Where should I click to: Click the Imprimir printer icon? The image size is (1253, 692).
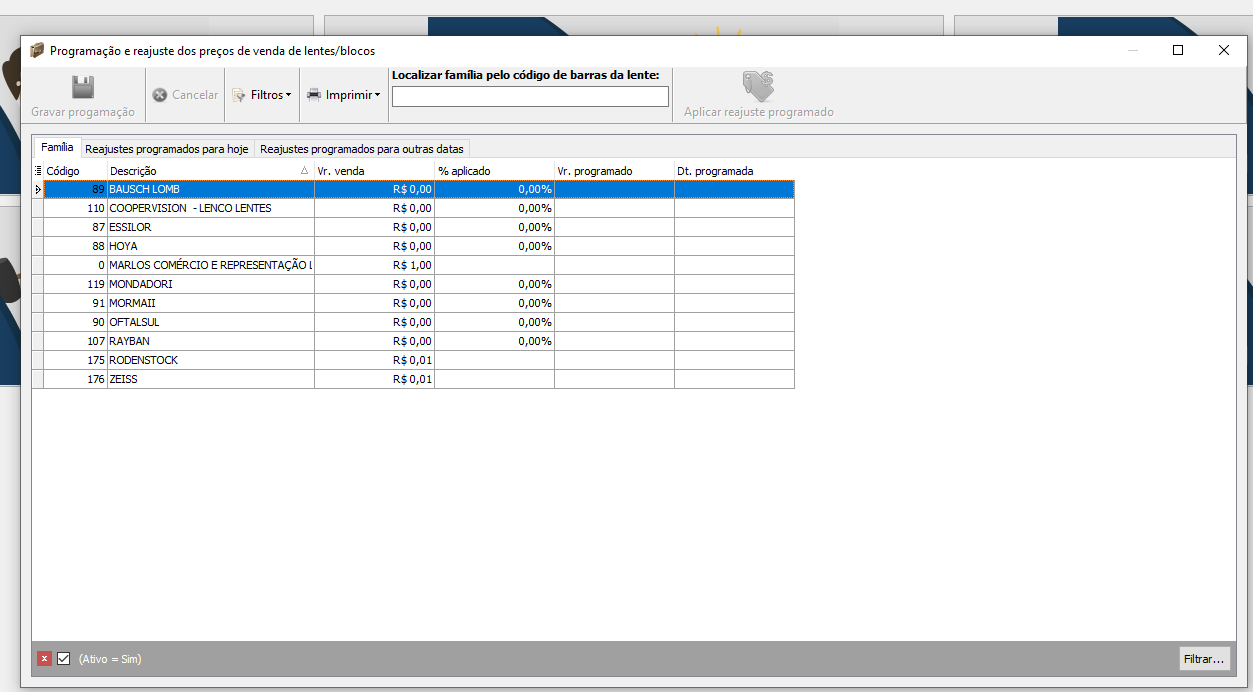[x=314, y=95]
